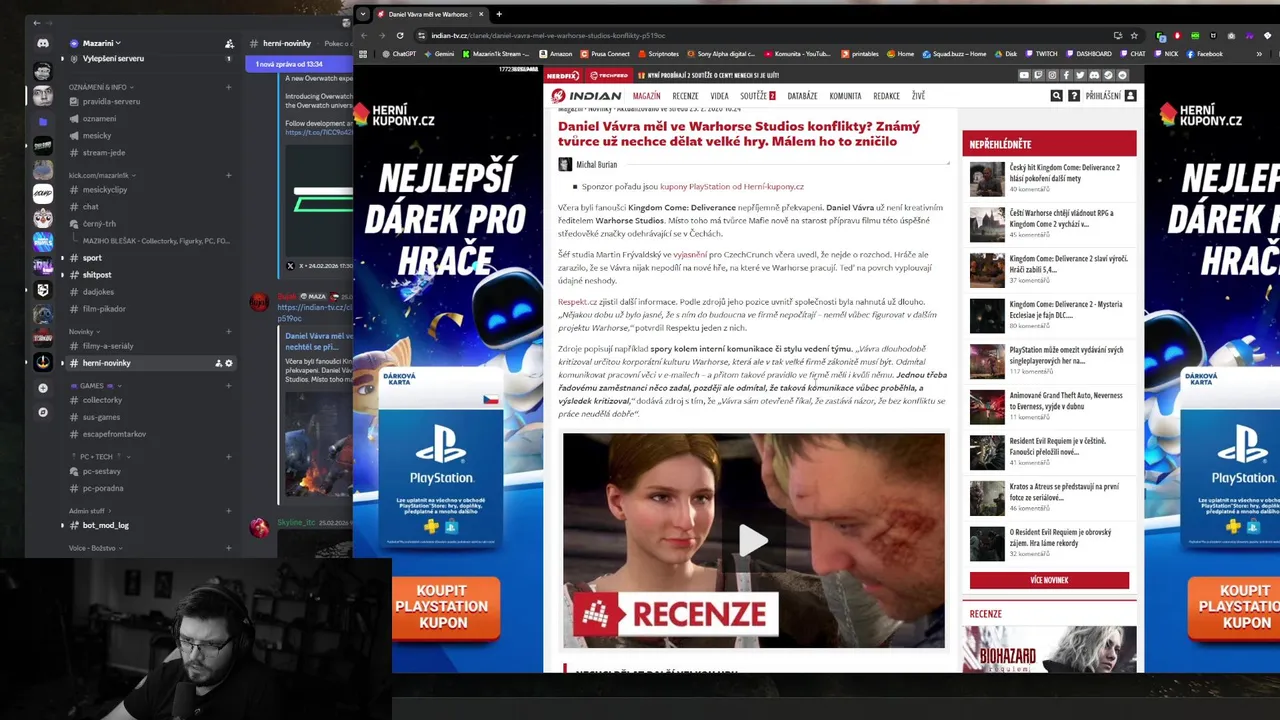
Task: Collapse the Admin stuff category
Action: coord(89,511)
